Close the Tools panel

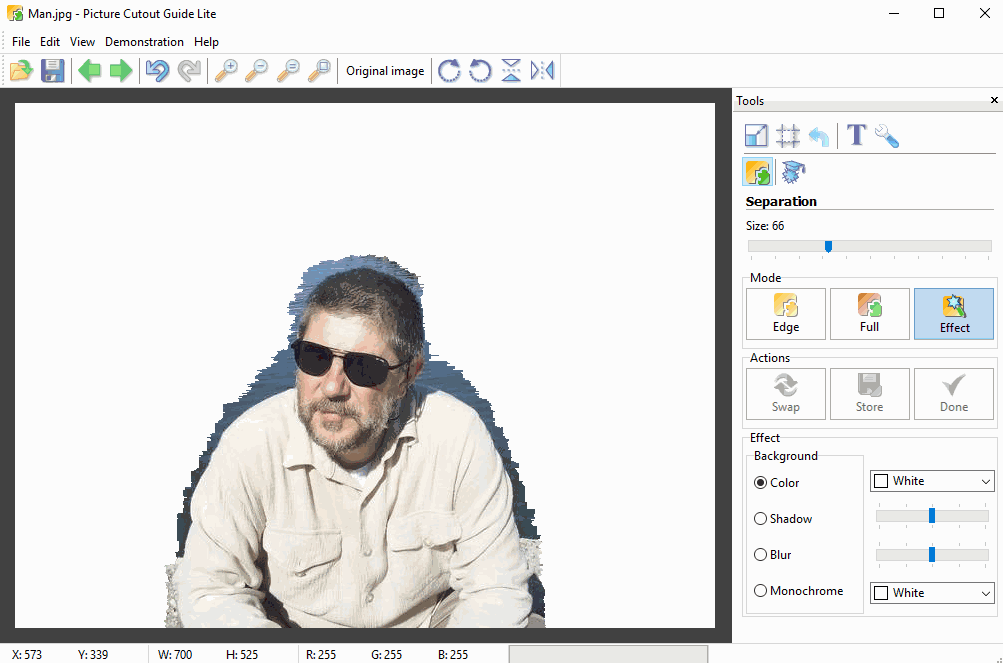coord(994,100)
